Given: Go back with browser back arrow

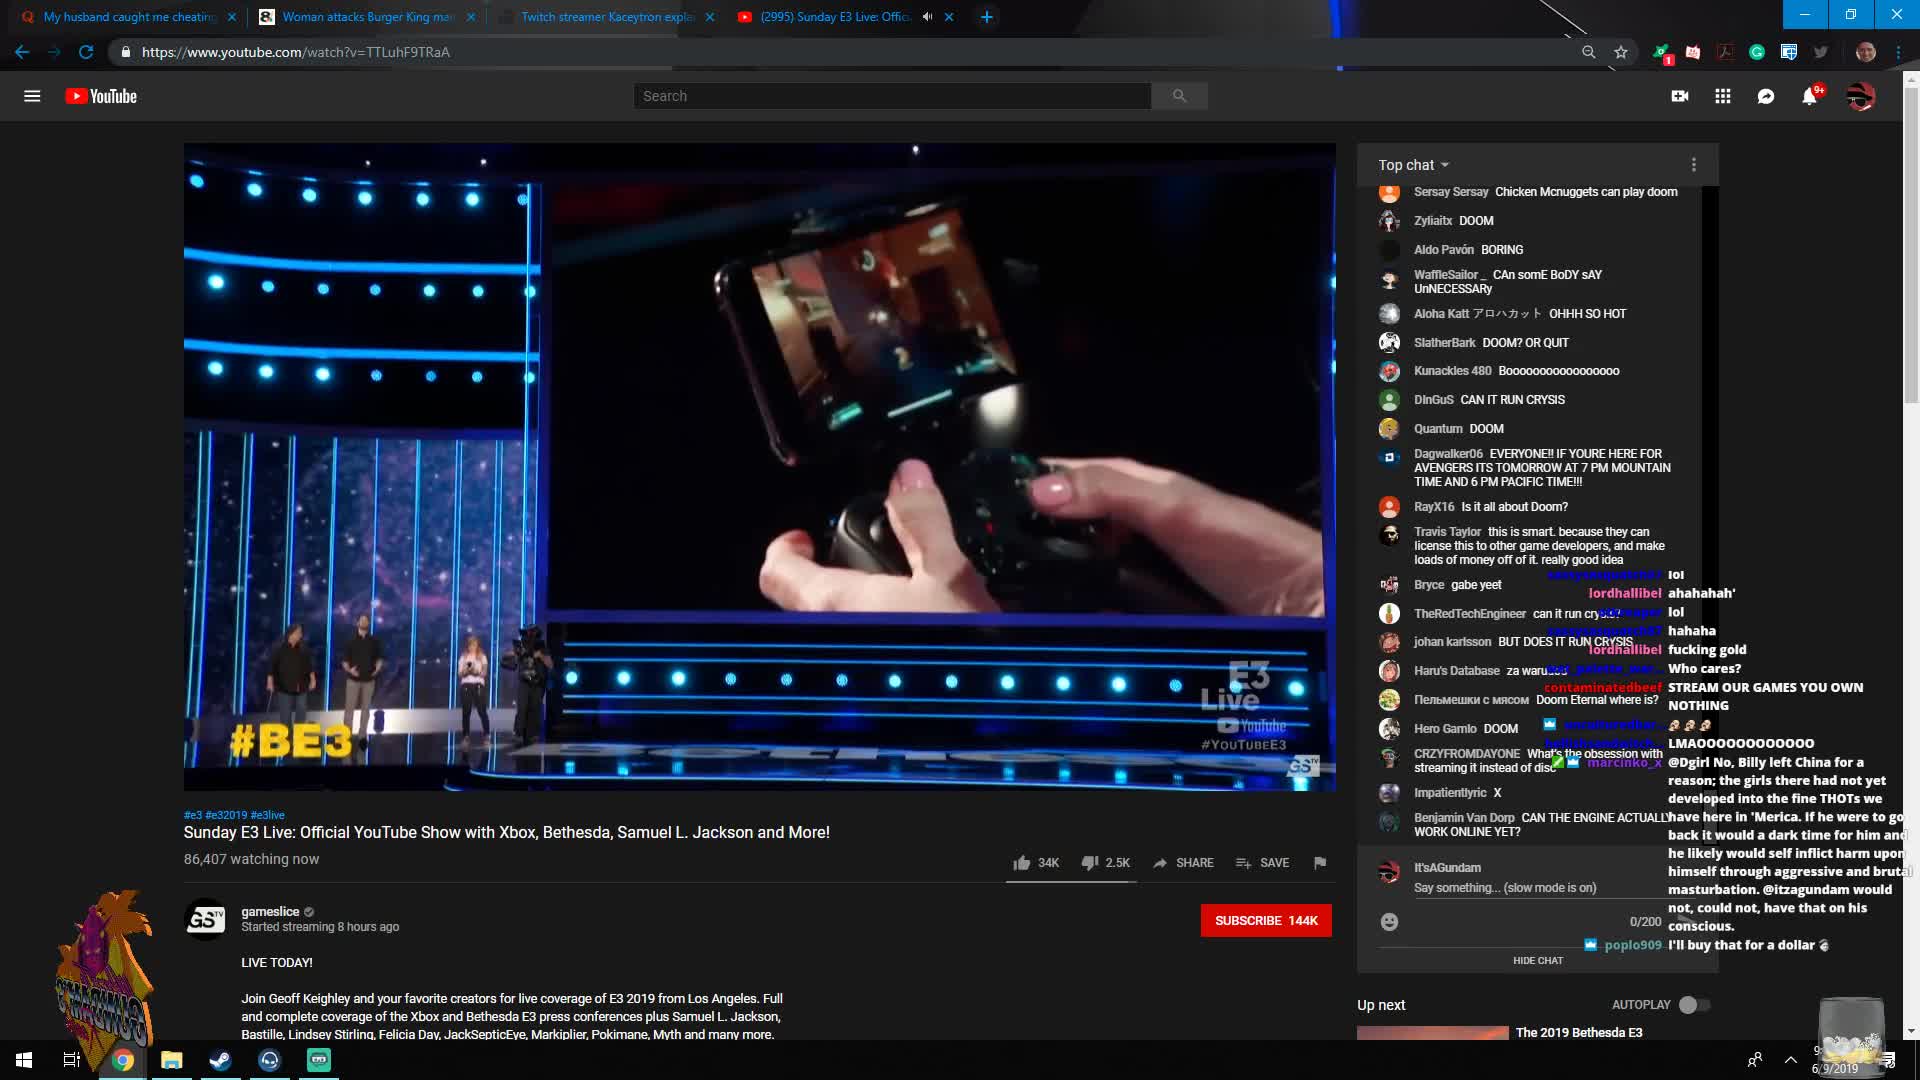Looking at the screenshot, I should (x=22, y=52).
